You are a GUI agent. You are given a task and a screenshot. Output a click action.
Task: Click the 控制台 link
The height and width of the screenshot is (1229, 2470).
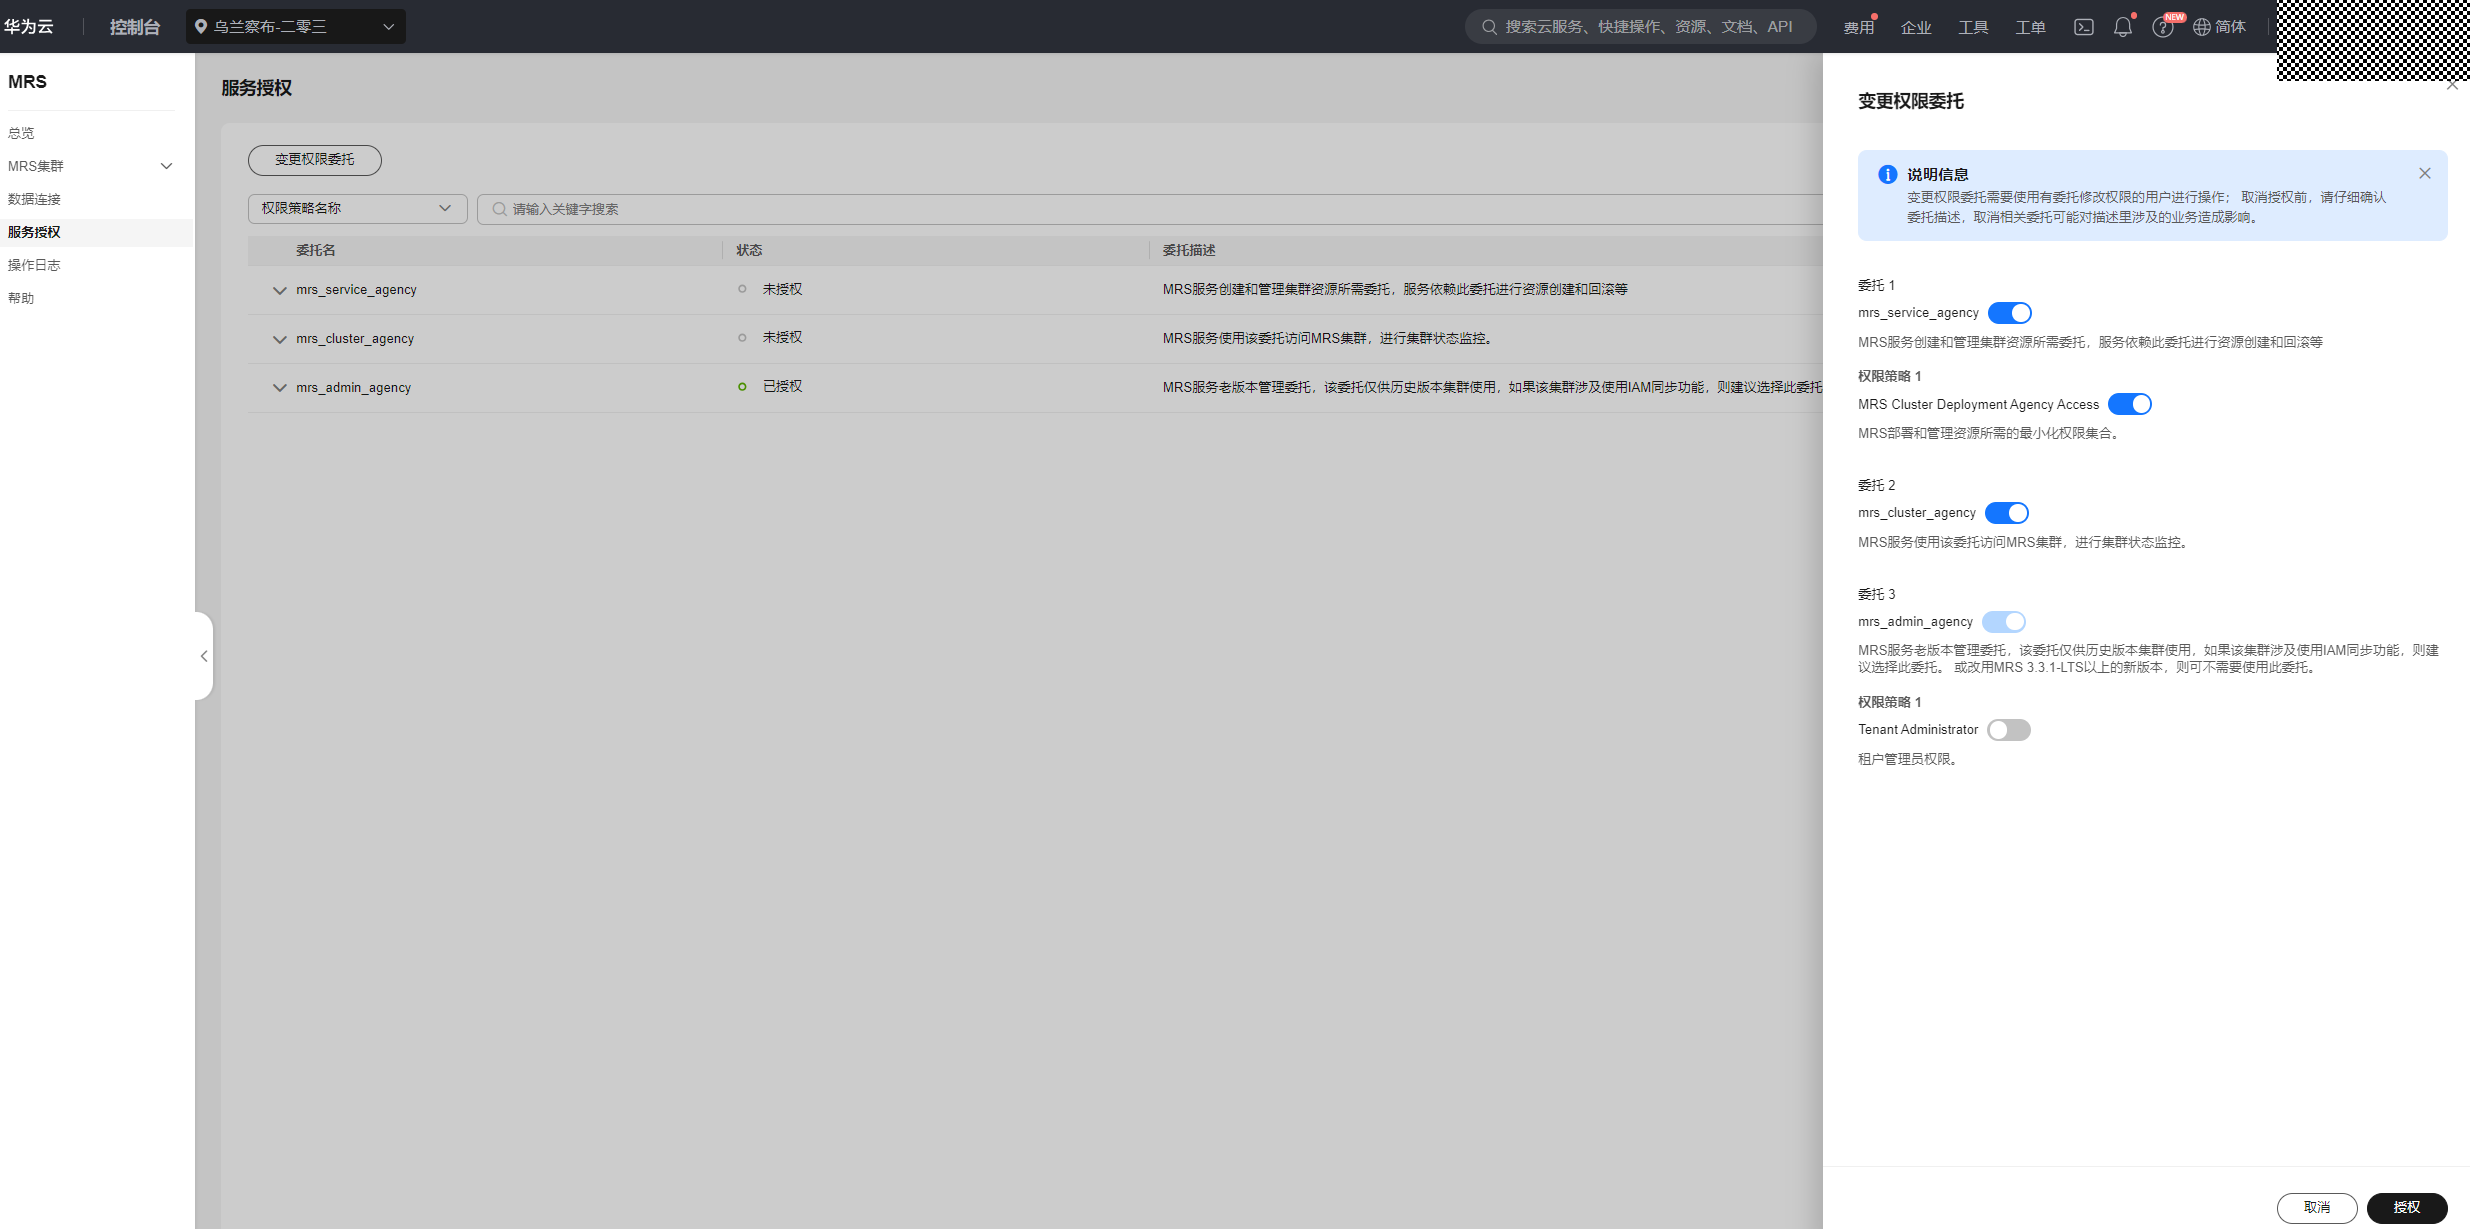[135, 27]
